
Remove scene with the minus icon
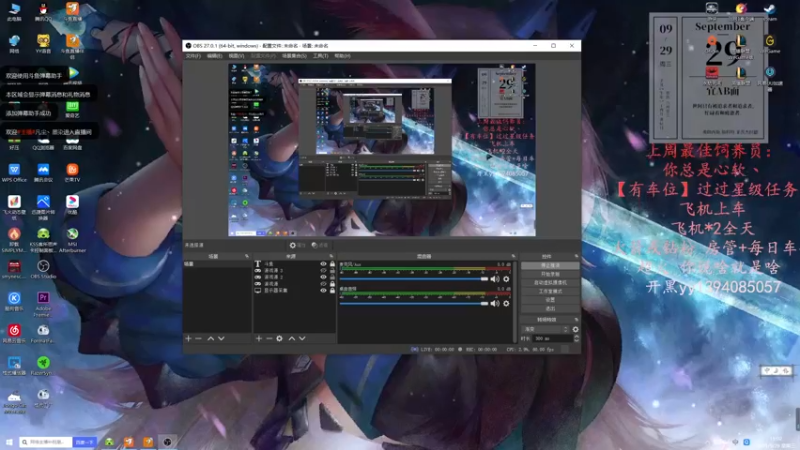coord(198,338)
